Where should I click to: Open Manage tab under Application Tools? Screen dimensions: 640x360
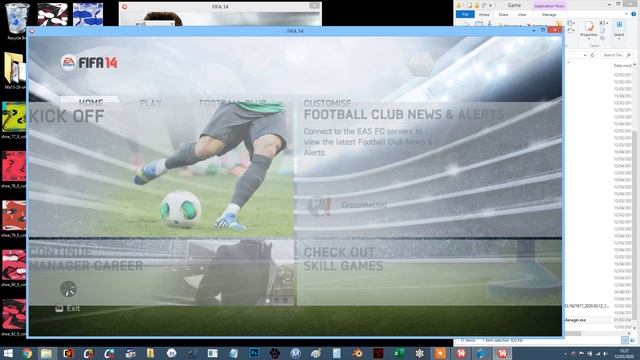549,14
